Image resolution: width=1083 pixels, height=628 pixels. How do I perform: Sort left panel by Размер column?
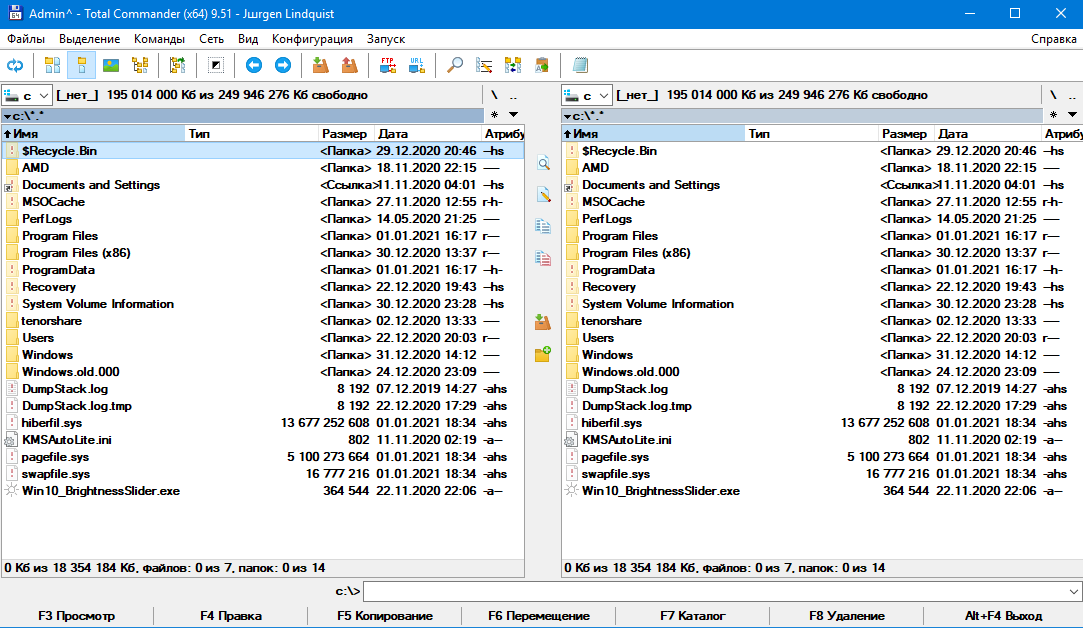pyautogui.click(x=345, y=134)
